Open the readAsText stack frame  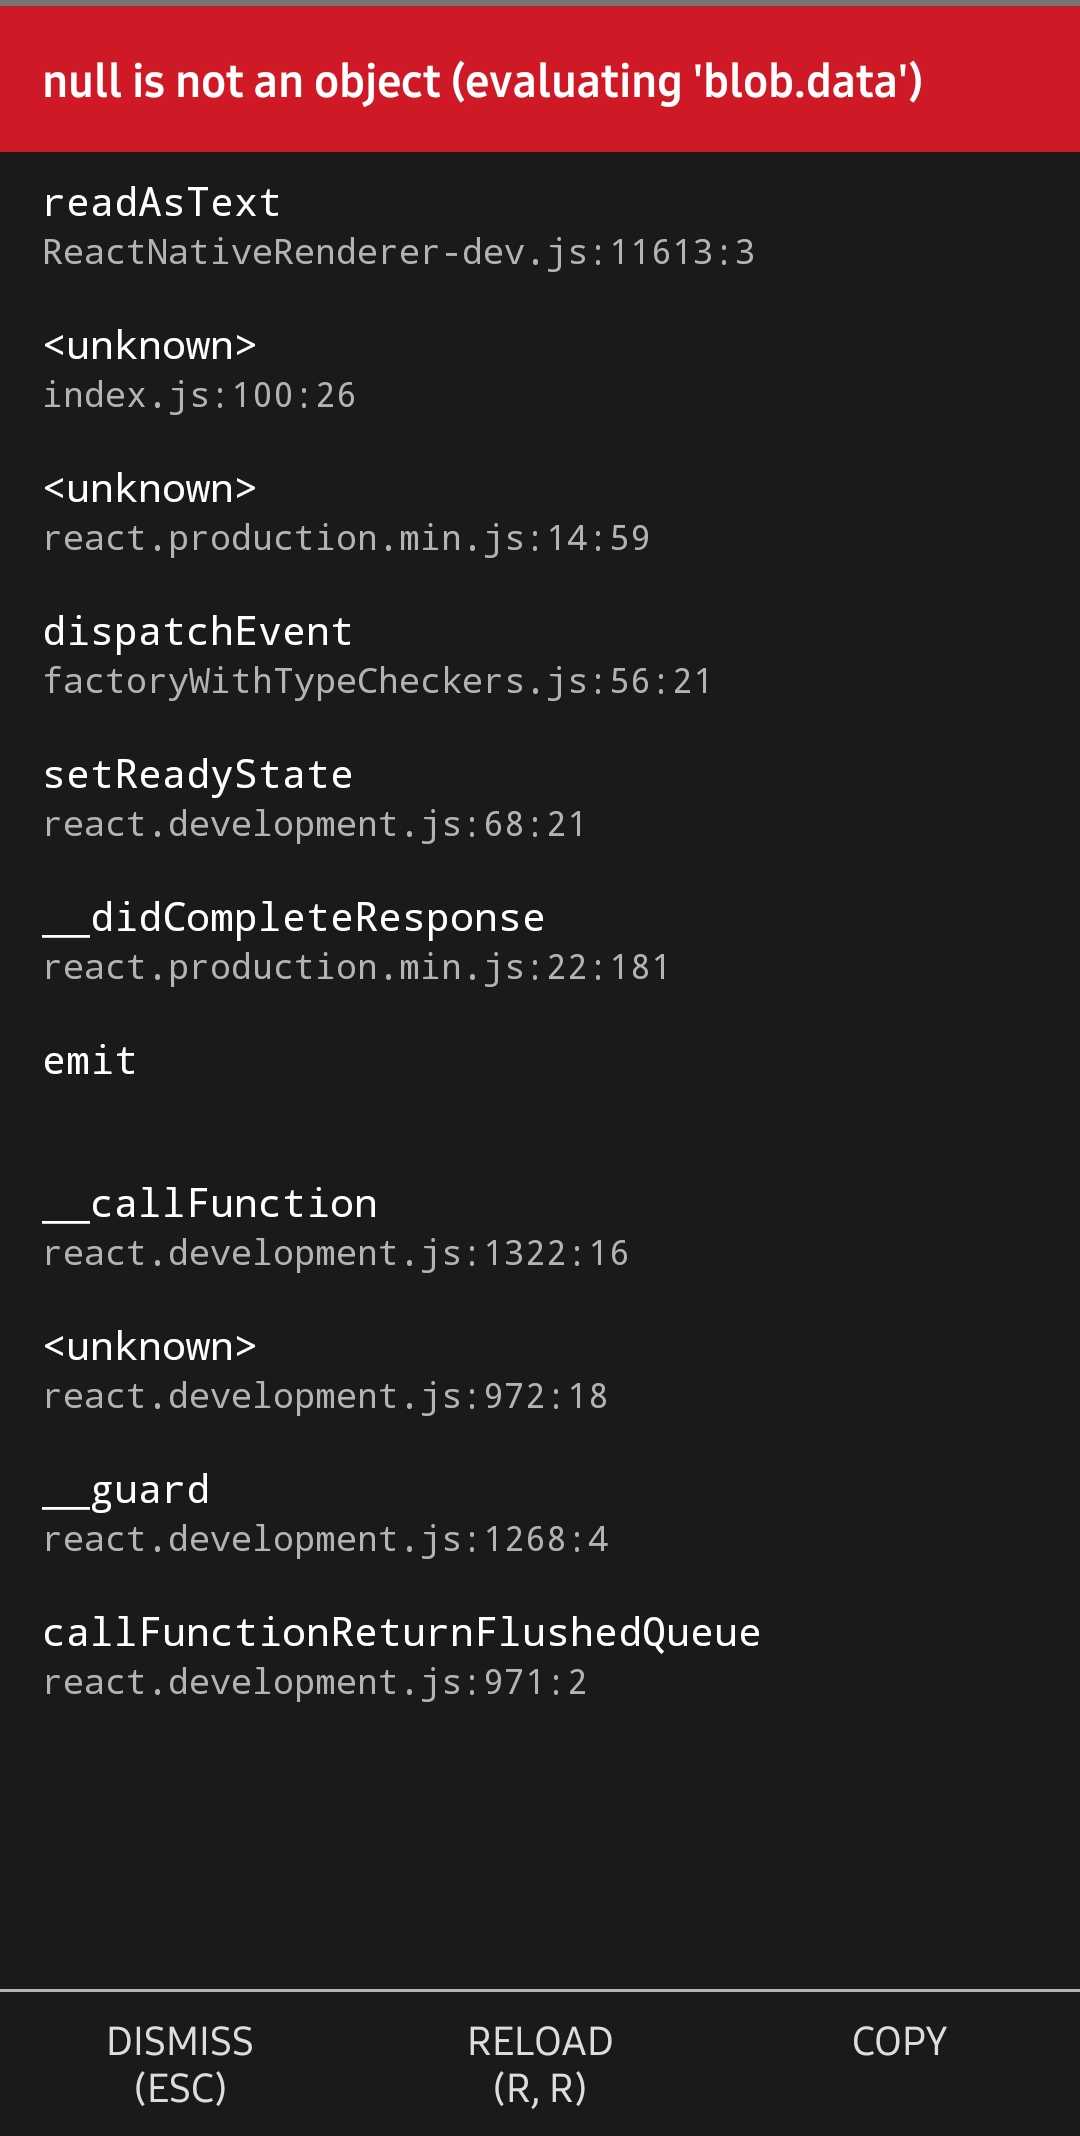click(160, 201)
